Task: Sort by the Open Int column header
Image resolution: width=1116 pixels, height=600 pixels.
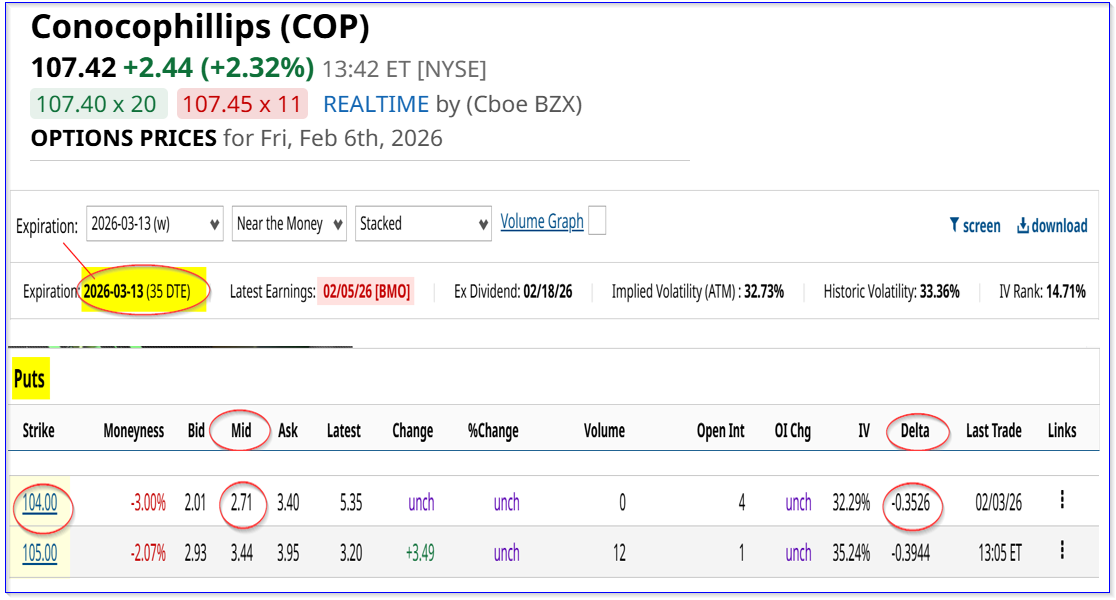Action: tap(720, 431)
